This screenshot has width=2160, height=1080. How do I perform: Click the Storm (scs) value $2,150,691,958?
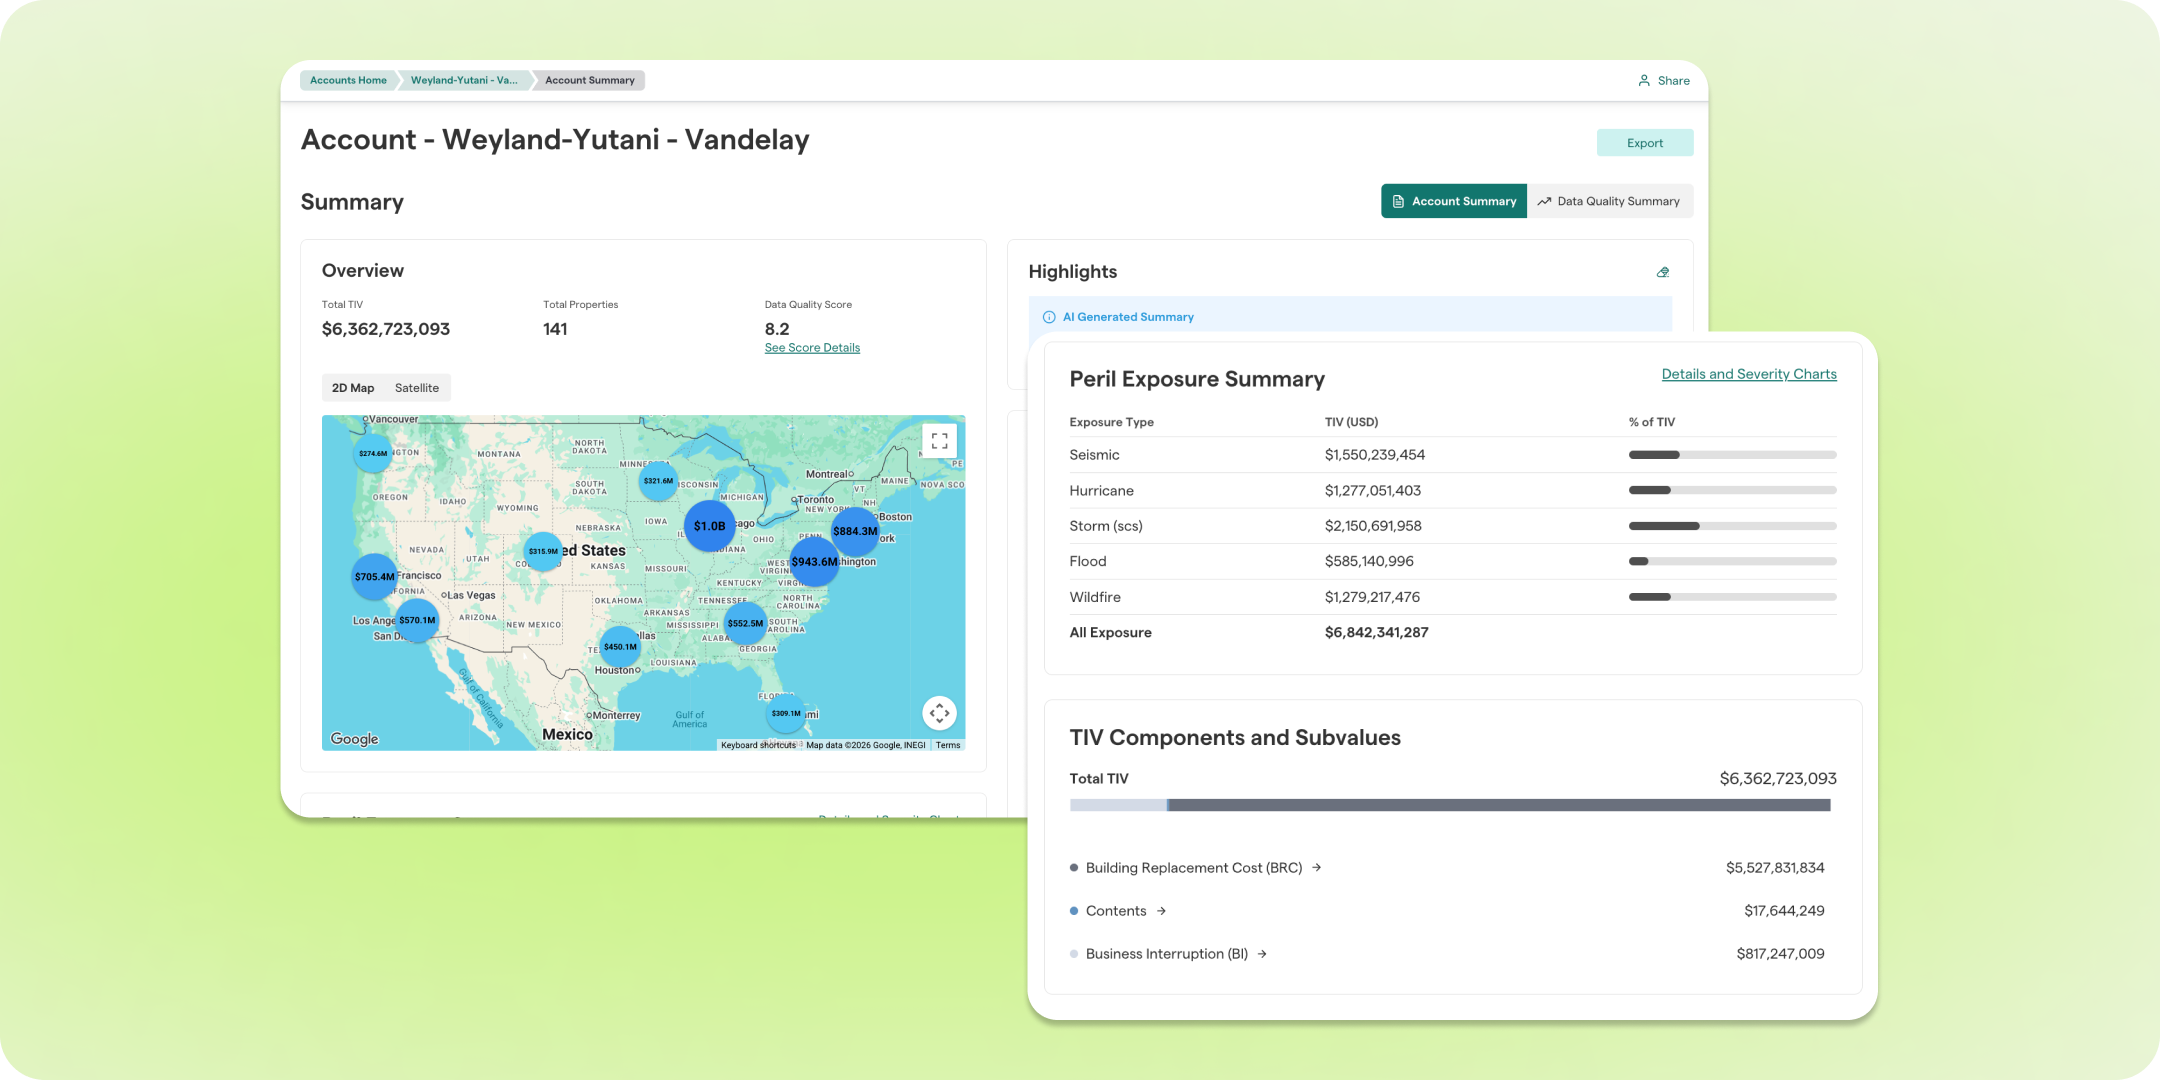click(x=1373, y=526)
